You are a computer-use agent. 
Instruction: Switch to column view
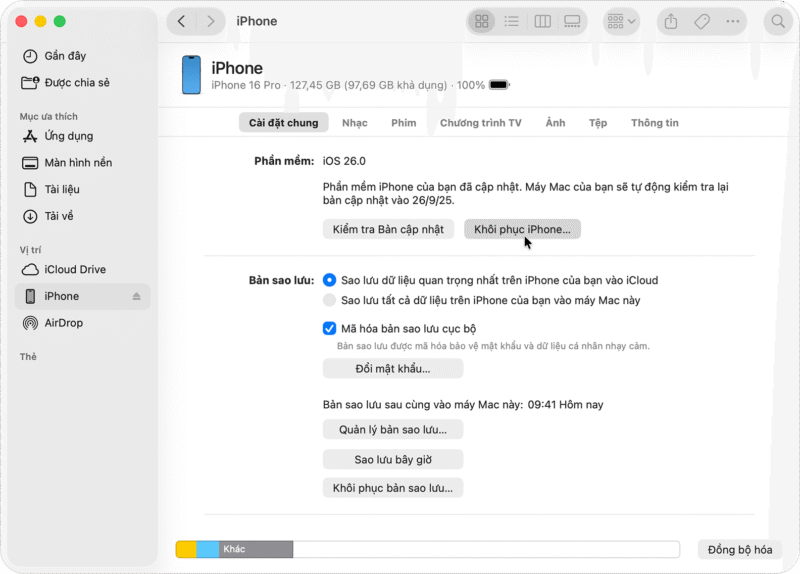point(542,21)
